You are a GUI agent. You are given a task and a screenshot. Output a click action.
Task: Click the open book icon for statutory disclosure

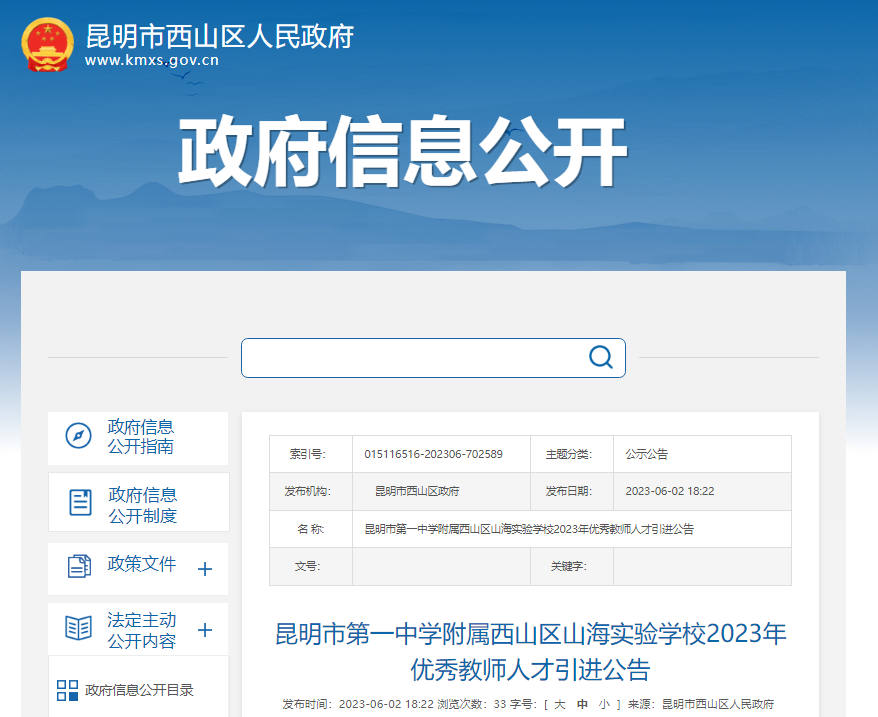tap(78, 628)
